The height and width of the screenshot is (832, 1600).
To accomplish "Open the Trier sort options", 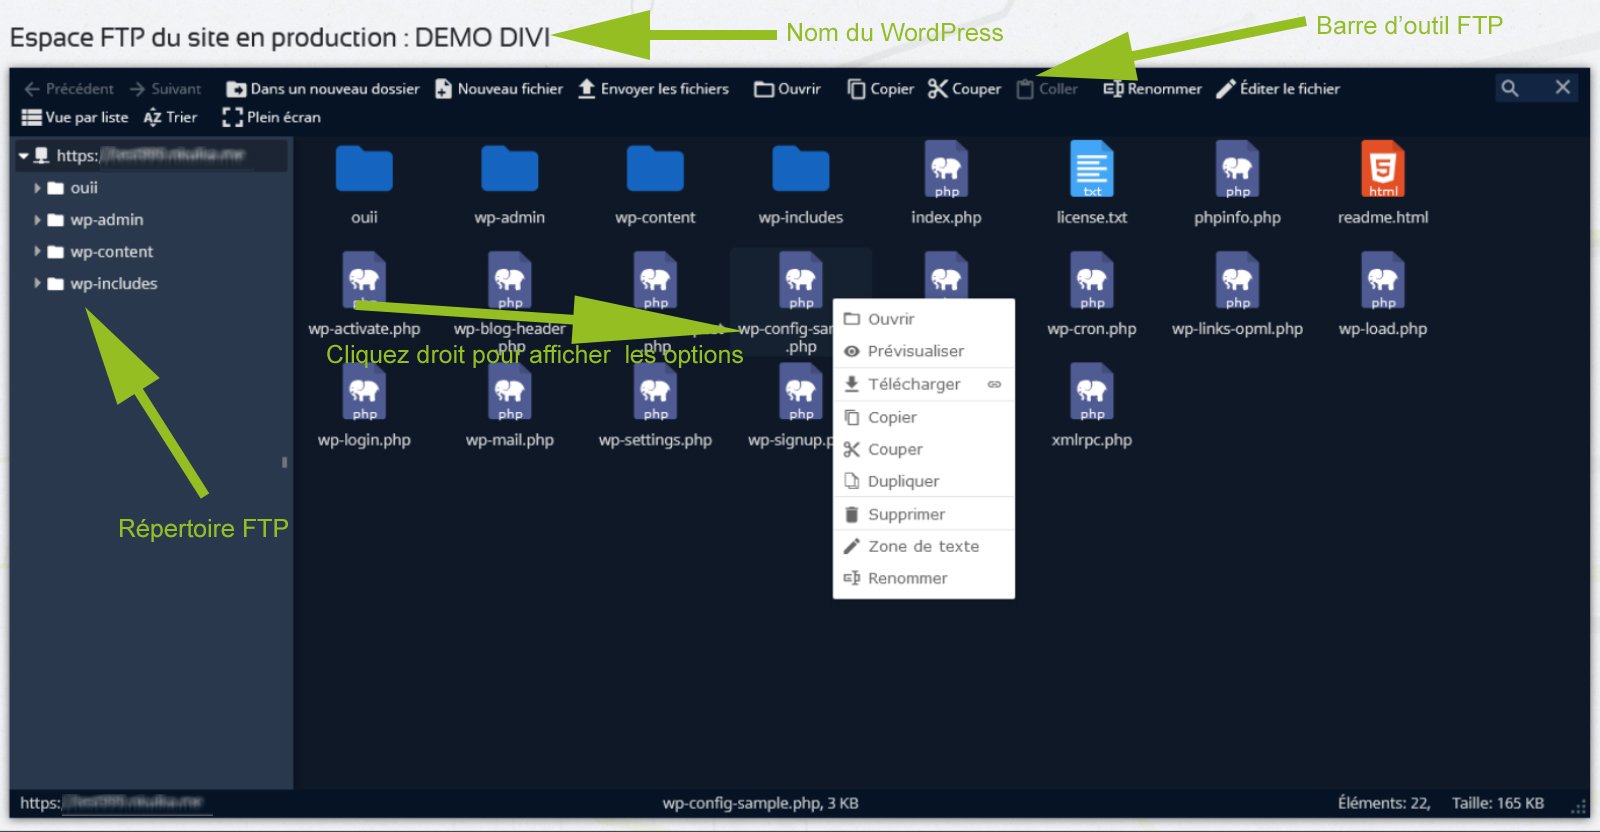I will click(x=170, y=117).
